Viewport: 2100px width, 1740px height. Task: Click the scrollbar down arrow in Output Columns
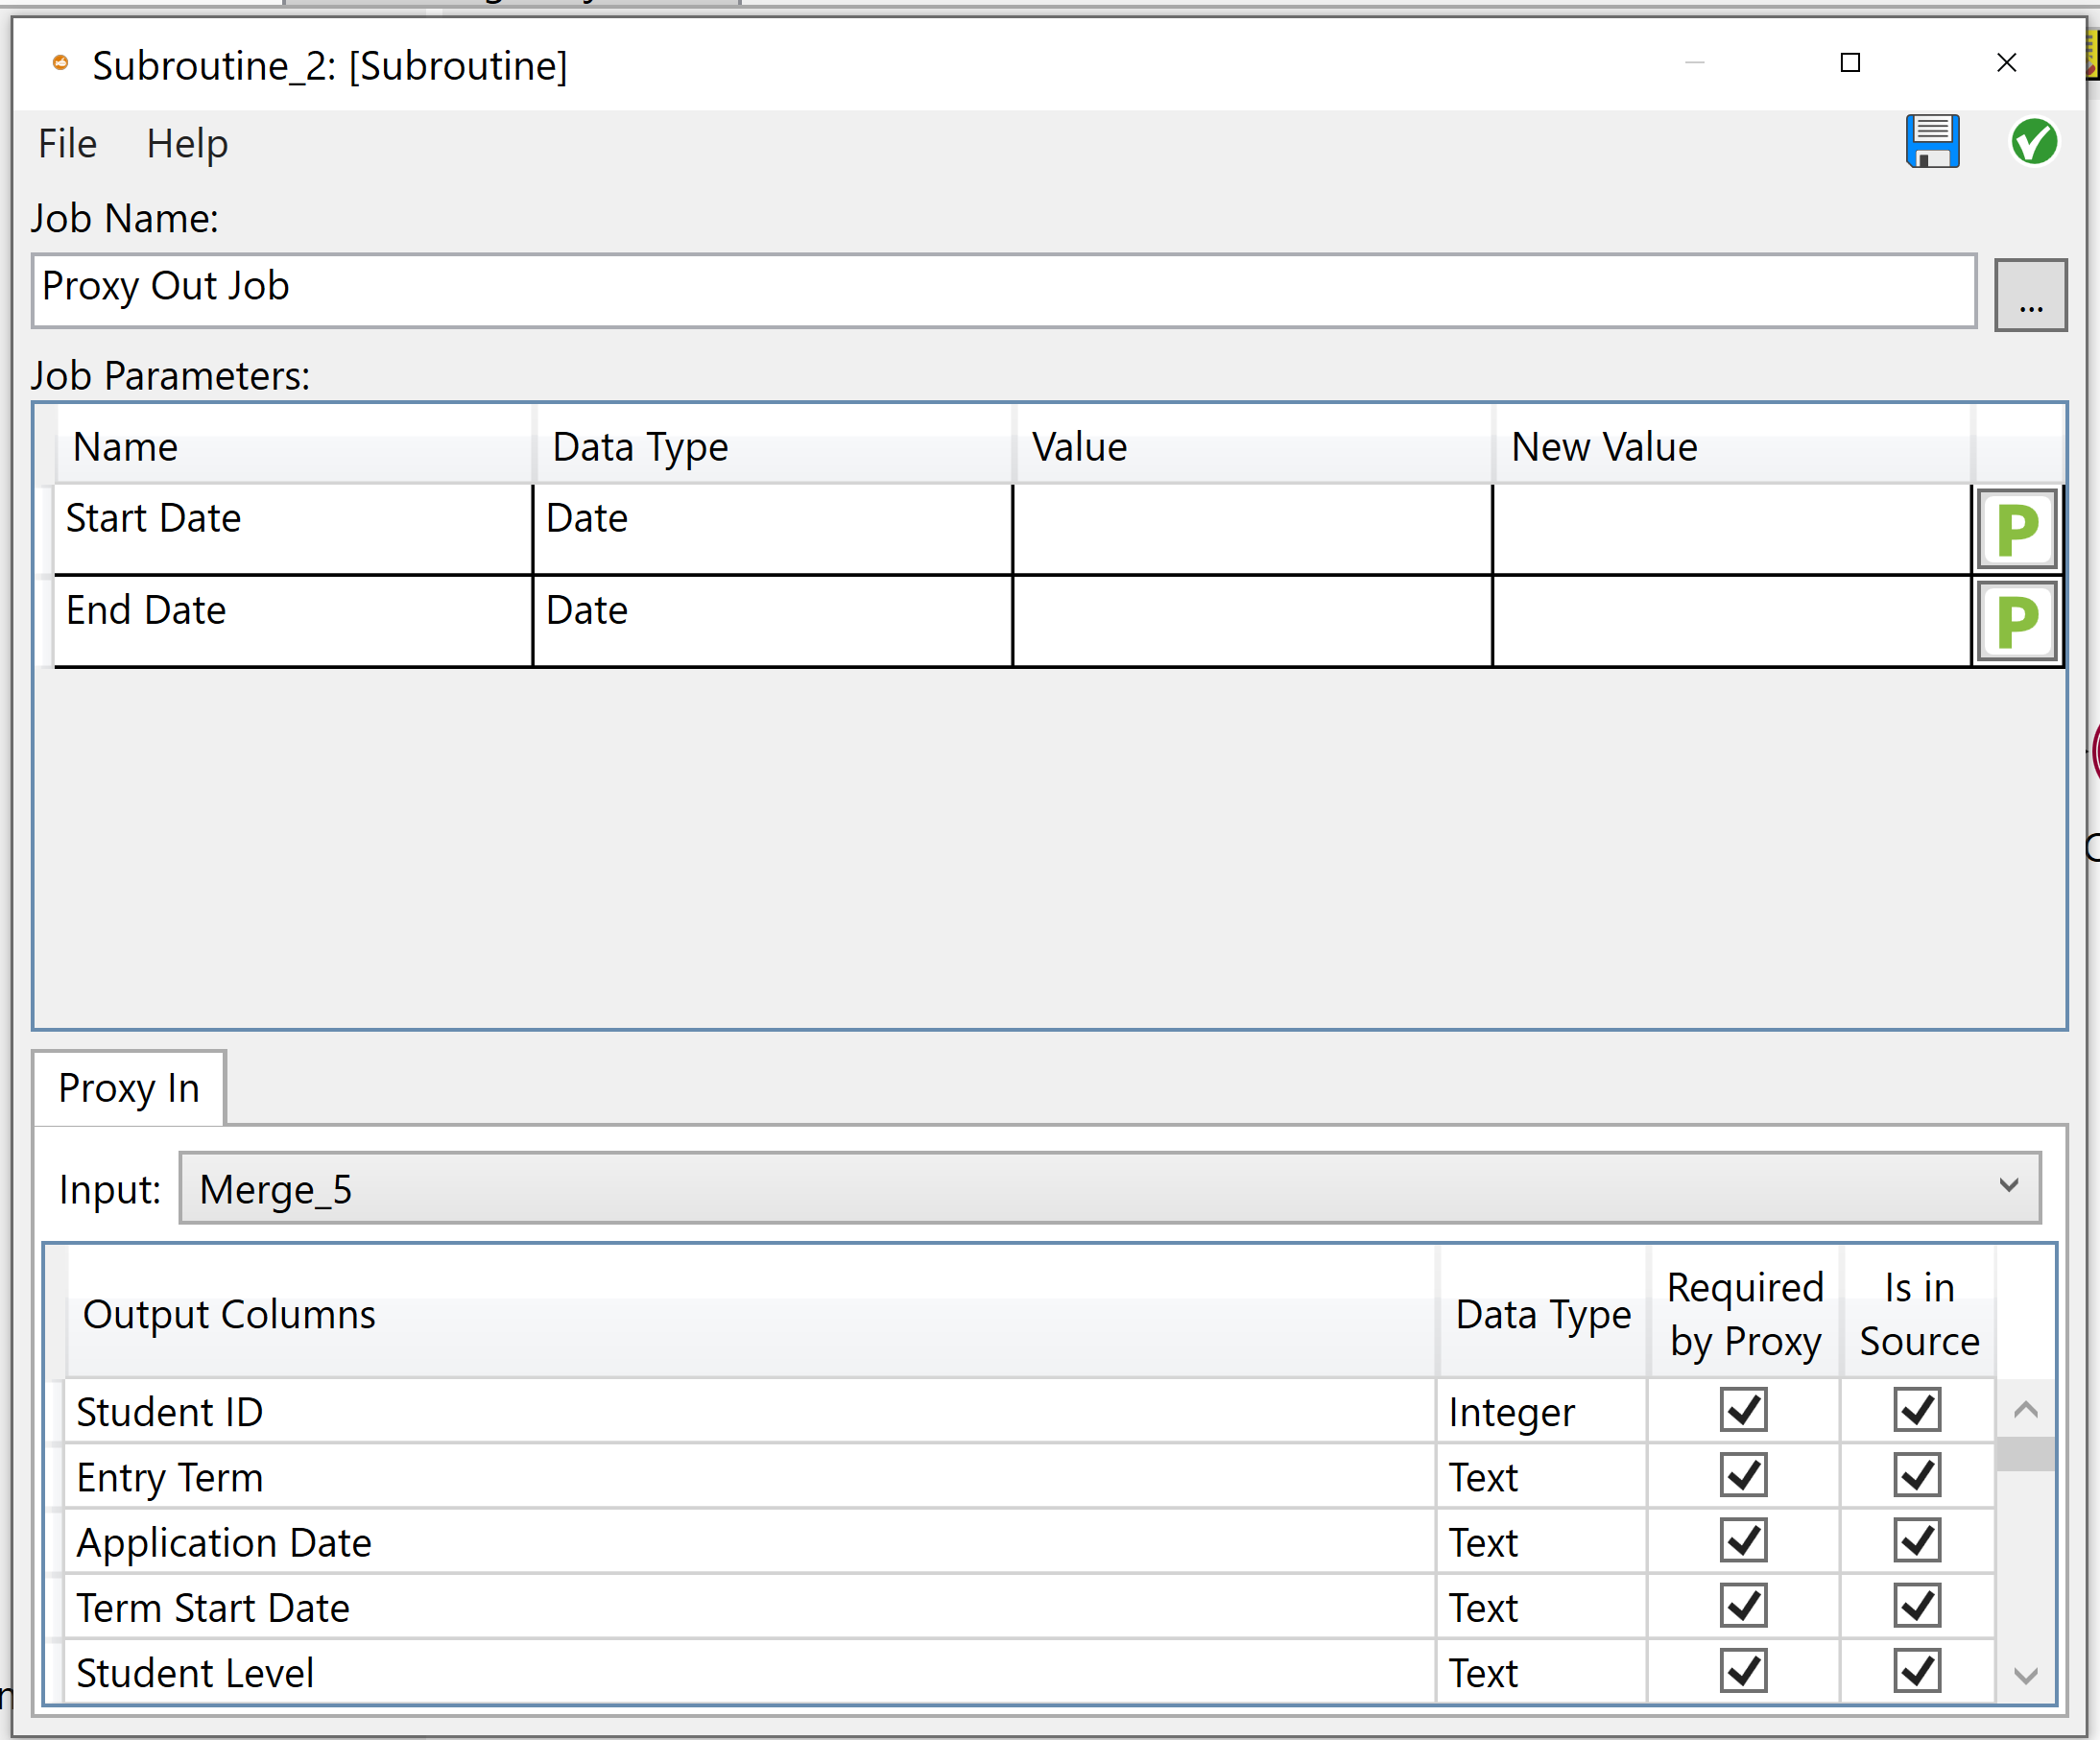pyautogui.click(x=2026, y=1674)
